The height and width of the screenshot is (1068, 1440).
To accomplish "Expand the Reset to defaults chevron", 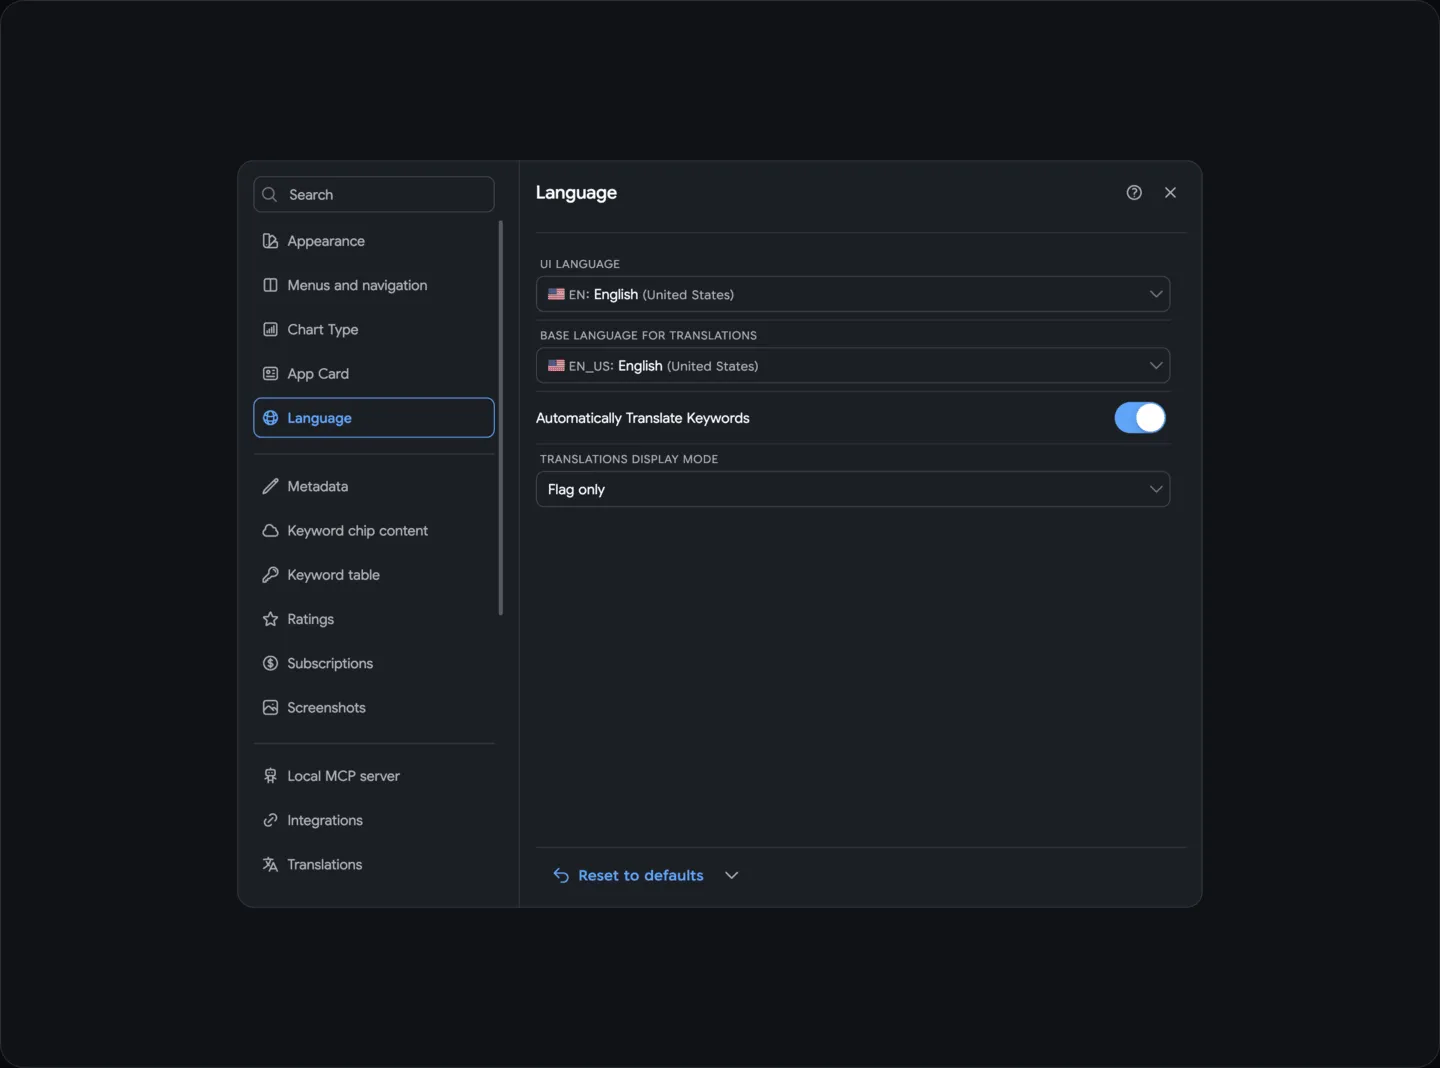I will [732, 875].
